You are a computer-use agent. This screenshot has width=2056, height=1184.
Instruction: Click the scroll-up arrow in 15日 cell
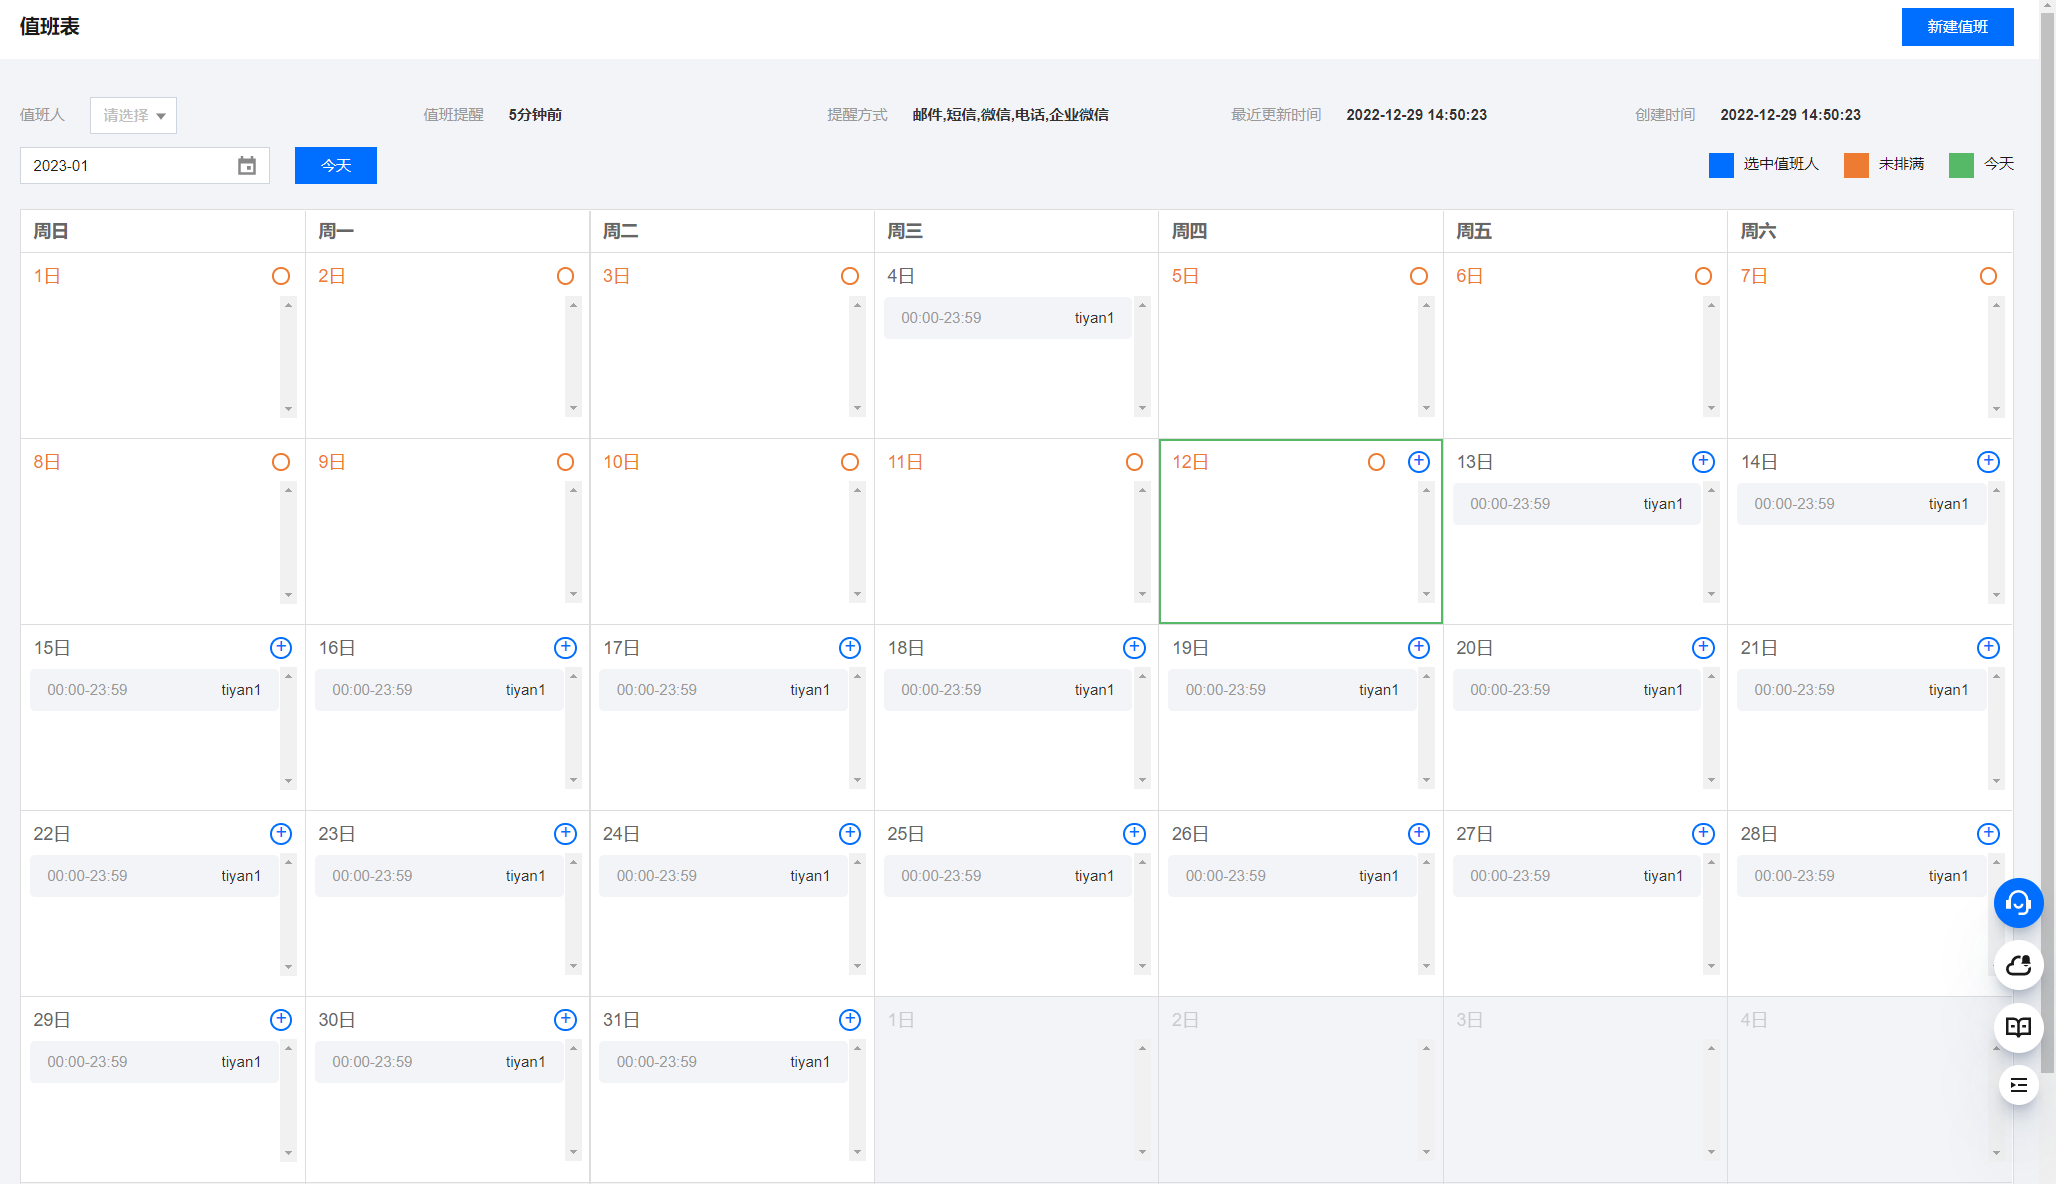(x=288, y=677)
